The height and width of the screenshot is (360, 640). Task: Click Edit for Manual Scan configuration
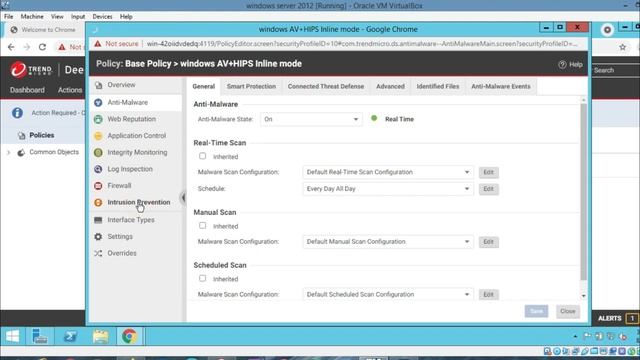(x=489, y=242)
